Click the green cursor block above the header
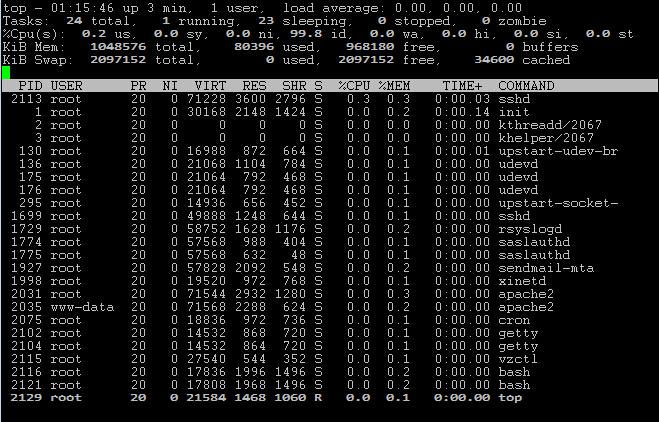This screenshot has width=659, height=422. 6,72
